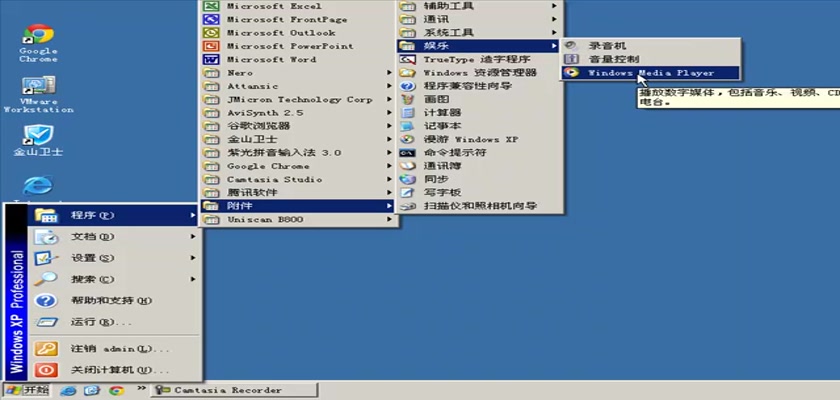Expand the Nero submenu arrow
The height and width of the screenshot is (400, 840).
click(x=391, y=72)
